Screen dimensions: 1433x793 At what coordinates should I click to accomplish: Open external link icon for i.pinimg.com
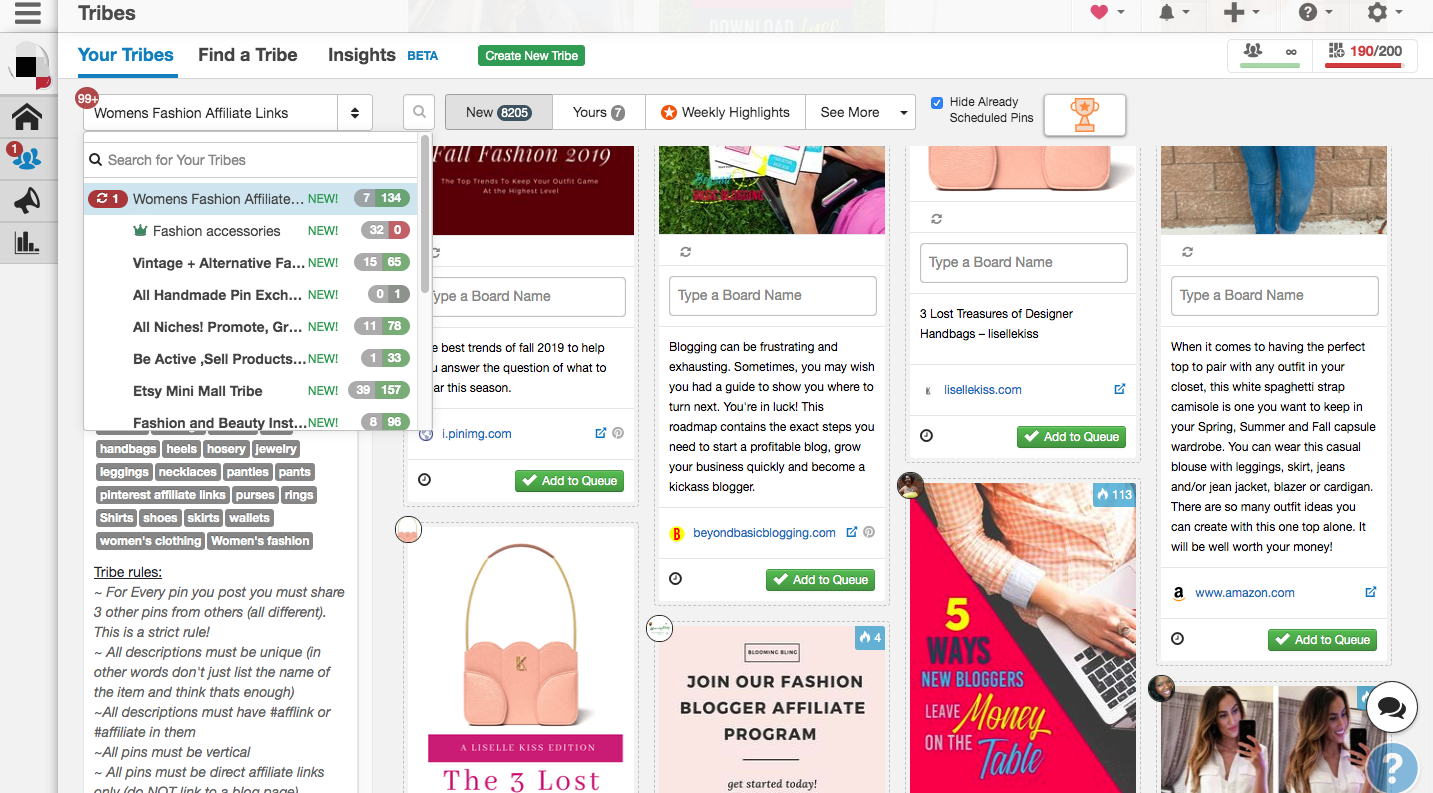coord(601,433)
